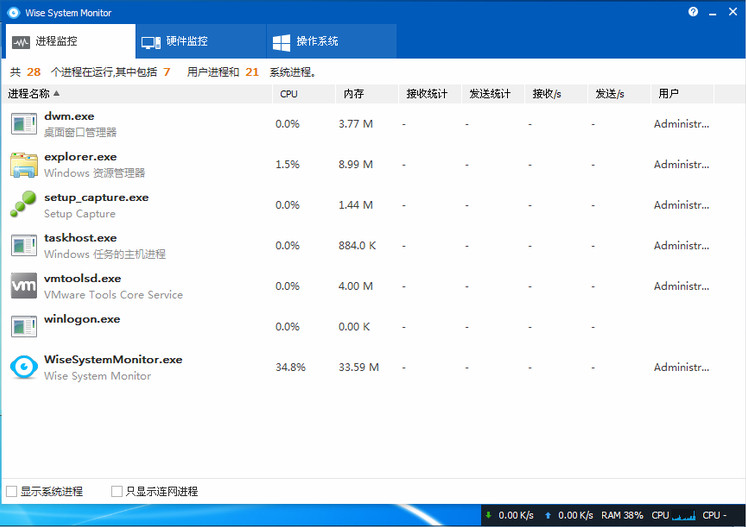
Task: Sort by 用户 column header
Action: pos(682,94)
